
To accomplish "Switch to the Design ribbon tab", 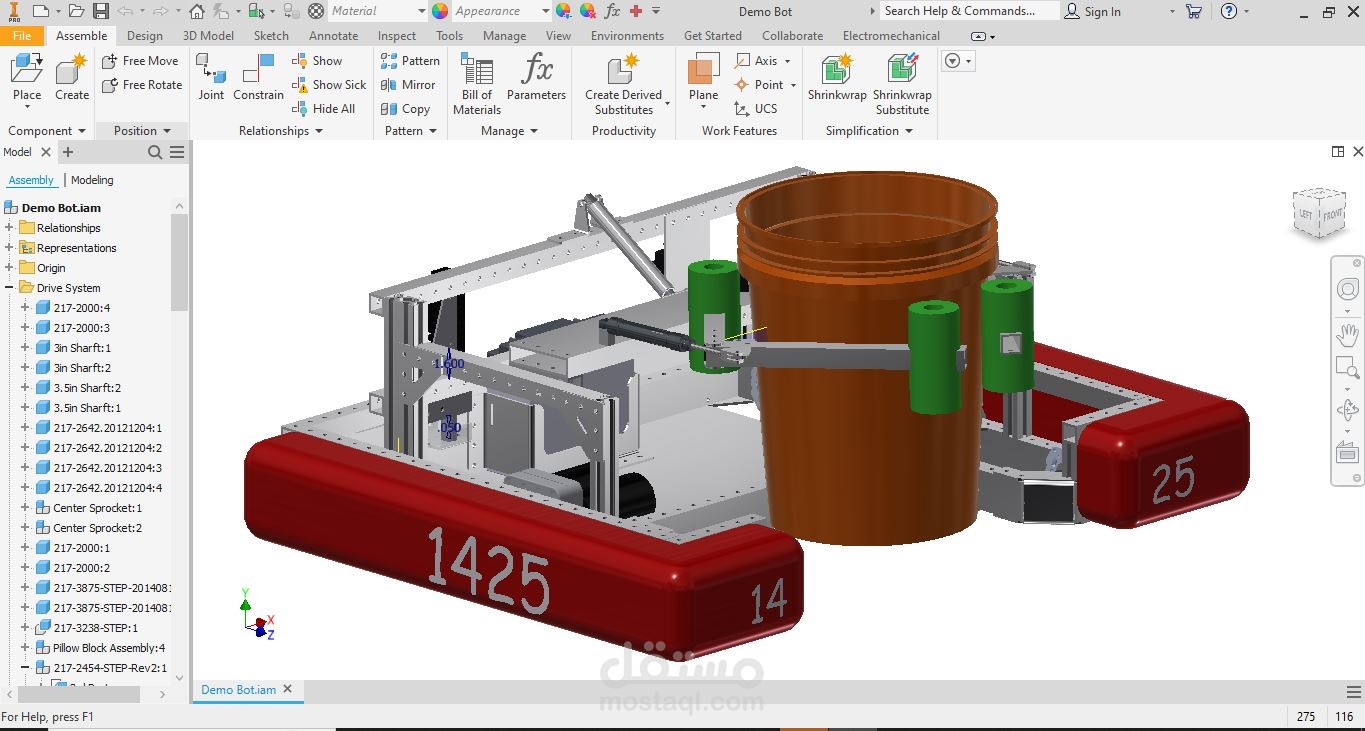I will click(x=144, y=36).
